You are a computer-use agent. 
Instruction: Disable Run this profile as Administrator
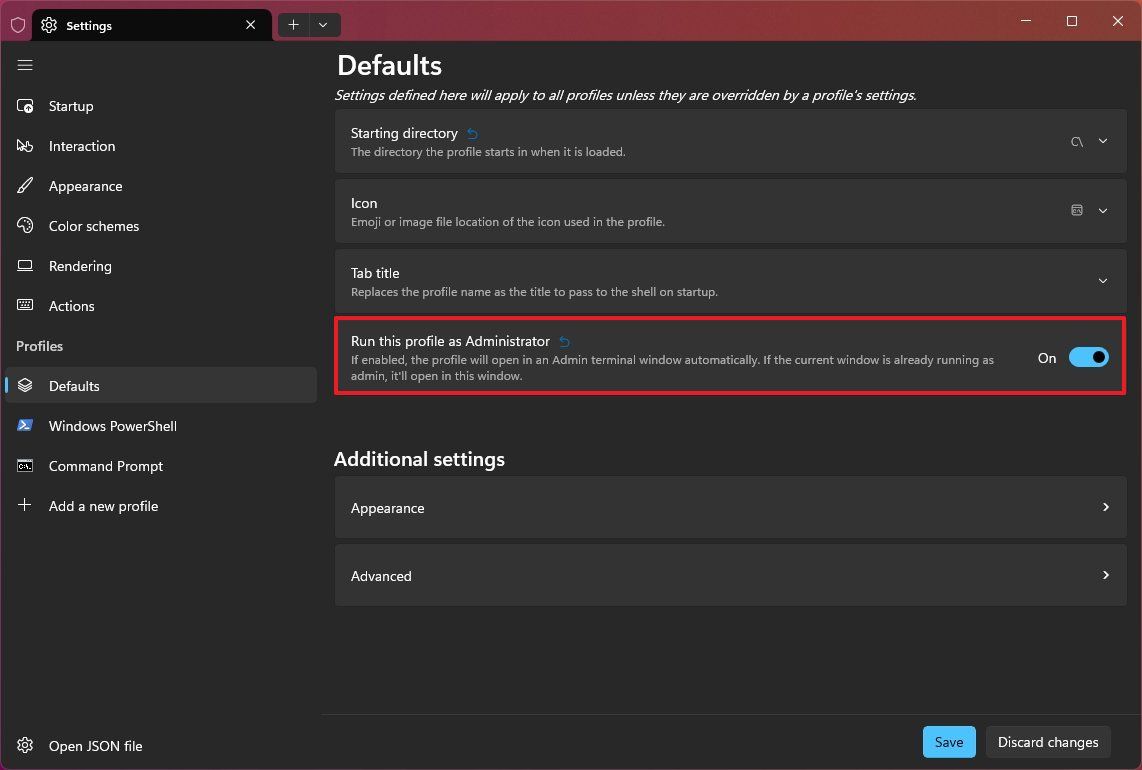click(1089, 357)
